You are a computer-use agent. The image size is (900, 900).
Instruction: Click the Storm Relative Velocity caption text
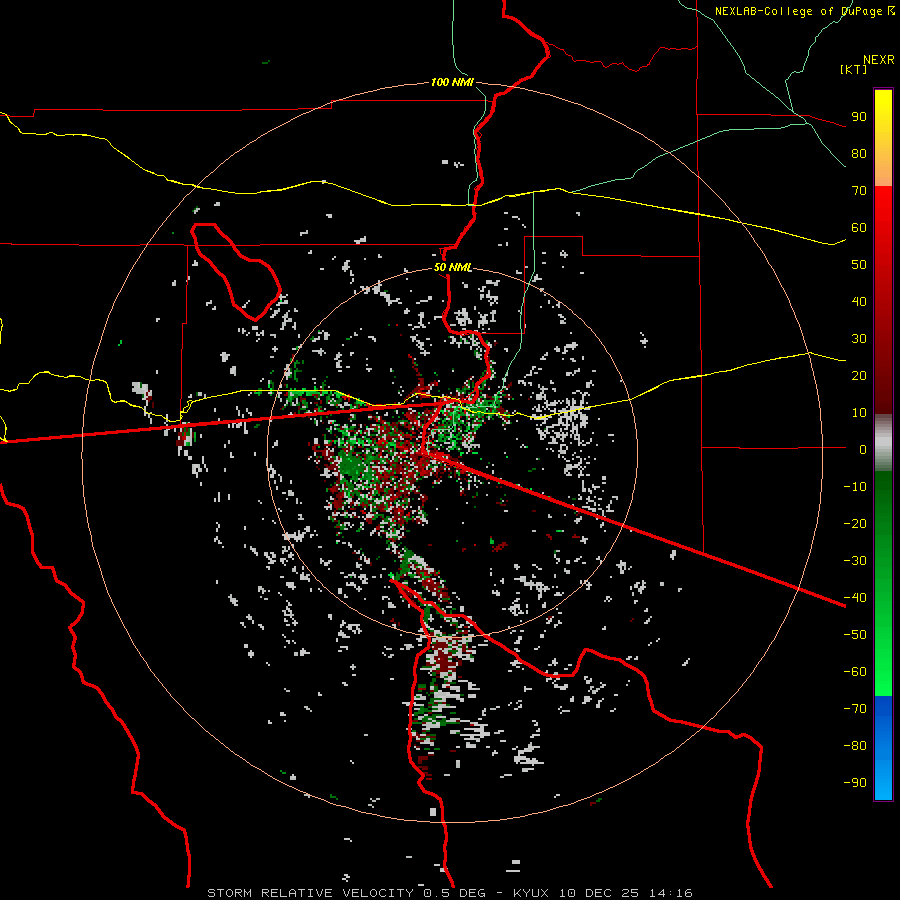pyautogui.click(x=449, y=893)
